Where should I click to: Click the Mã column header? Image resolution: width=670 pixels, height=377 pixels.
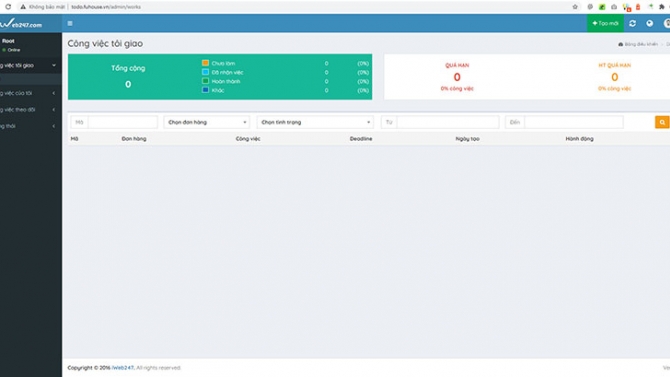click(74, 139)
